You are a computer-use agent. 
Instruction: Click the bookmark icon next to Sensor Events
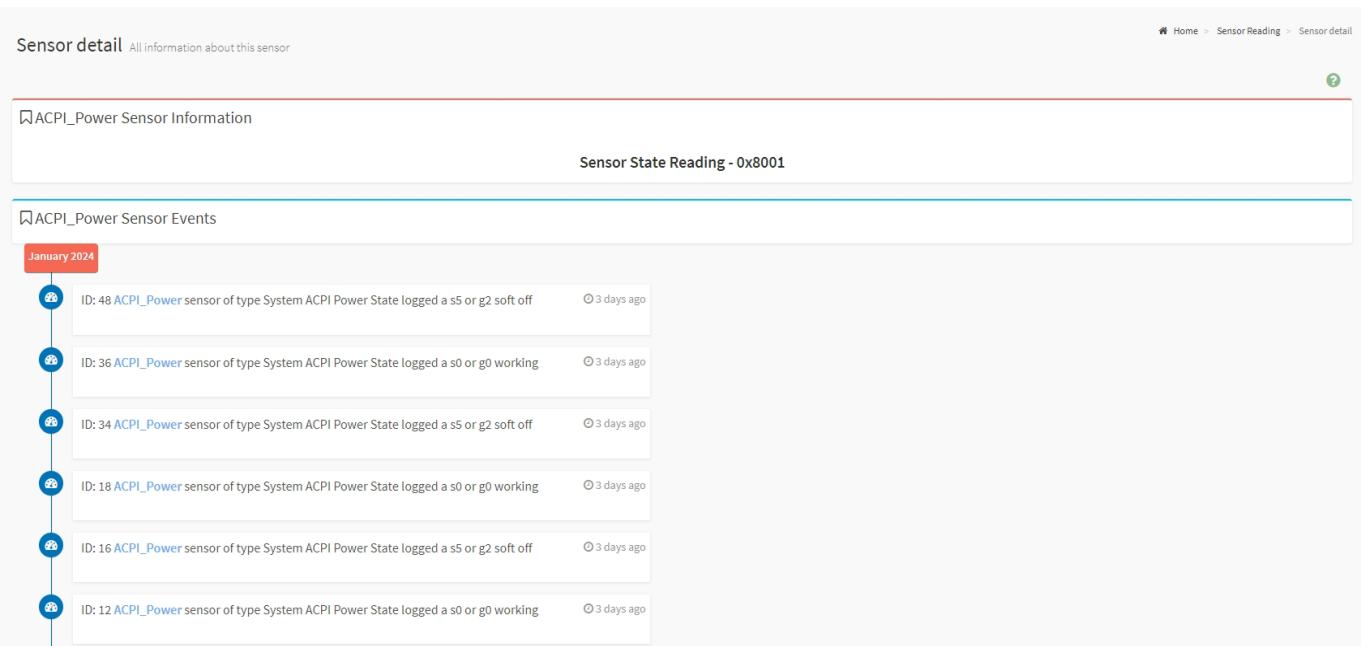click(26, 218)
